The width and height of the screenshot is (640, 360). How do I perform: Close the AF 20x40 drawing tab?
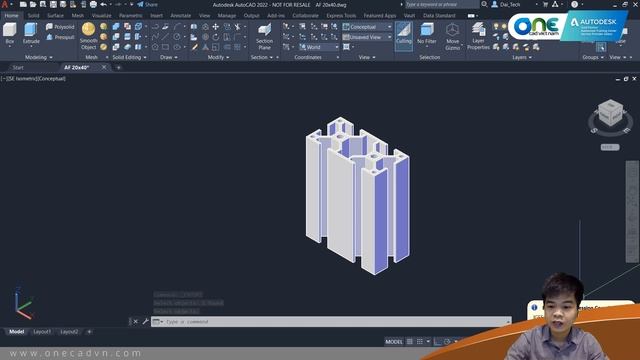(x=104, y=67)
